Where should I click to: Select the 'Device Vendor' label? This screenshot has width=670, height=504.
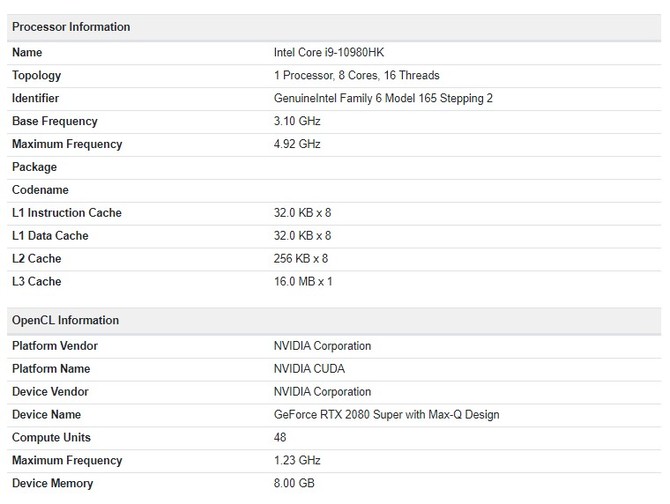click(x=50, y=392)
